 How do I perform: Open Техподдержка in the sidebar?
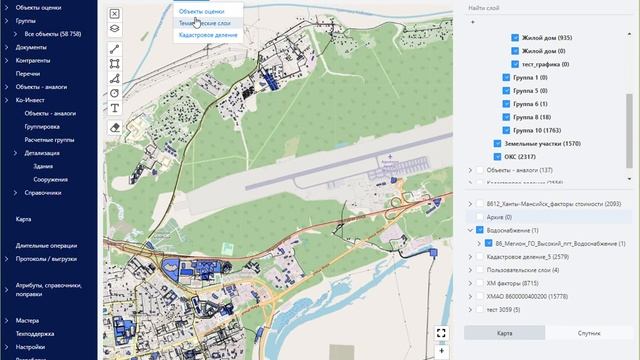[x=35, y=334]
